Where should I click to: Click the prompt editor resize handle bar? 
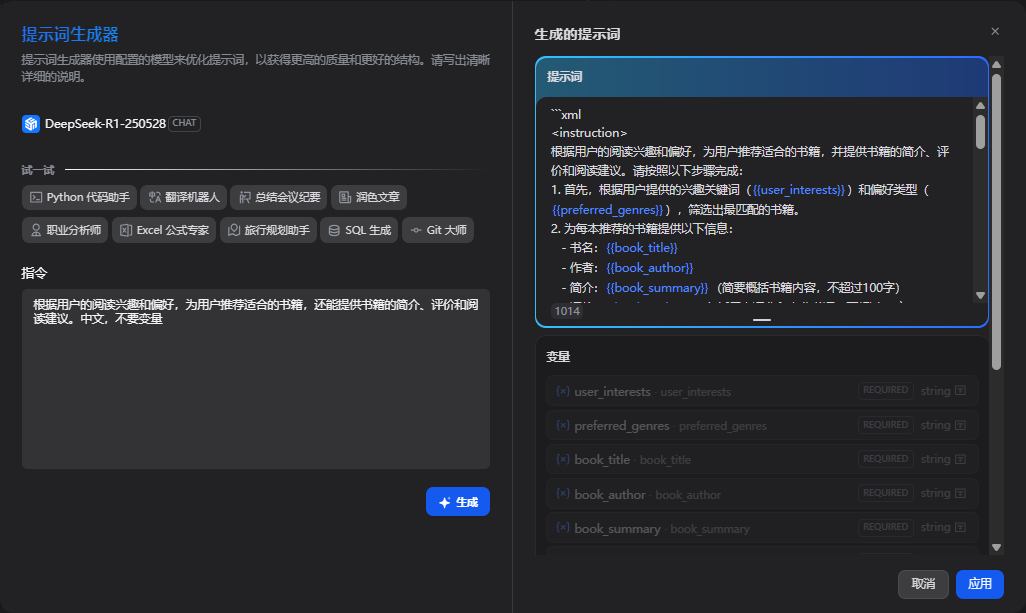tap(762, 320)
